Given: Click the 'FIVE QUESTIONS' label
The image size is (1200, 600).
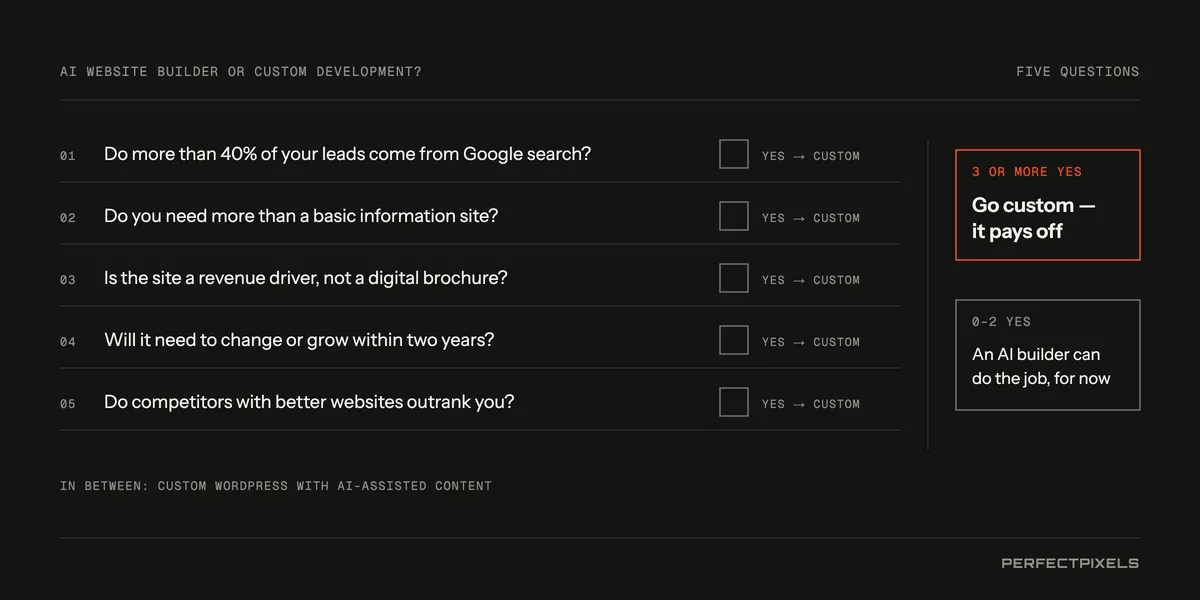Looking at the screenshot, I should [x=1078, y=72].
